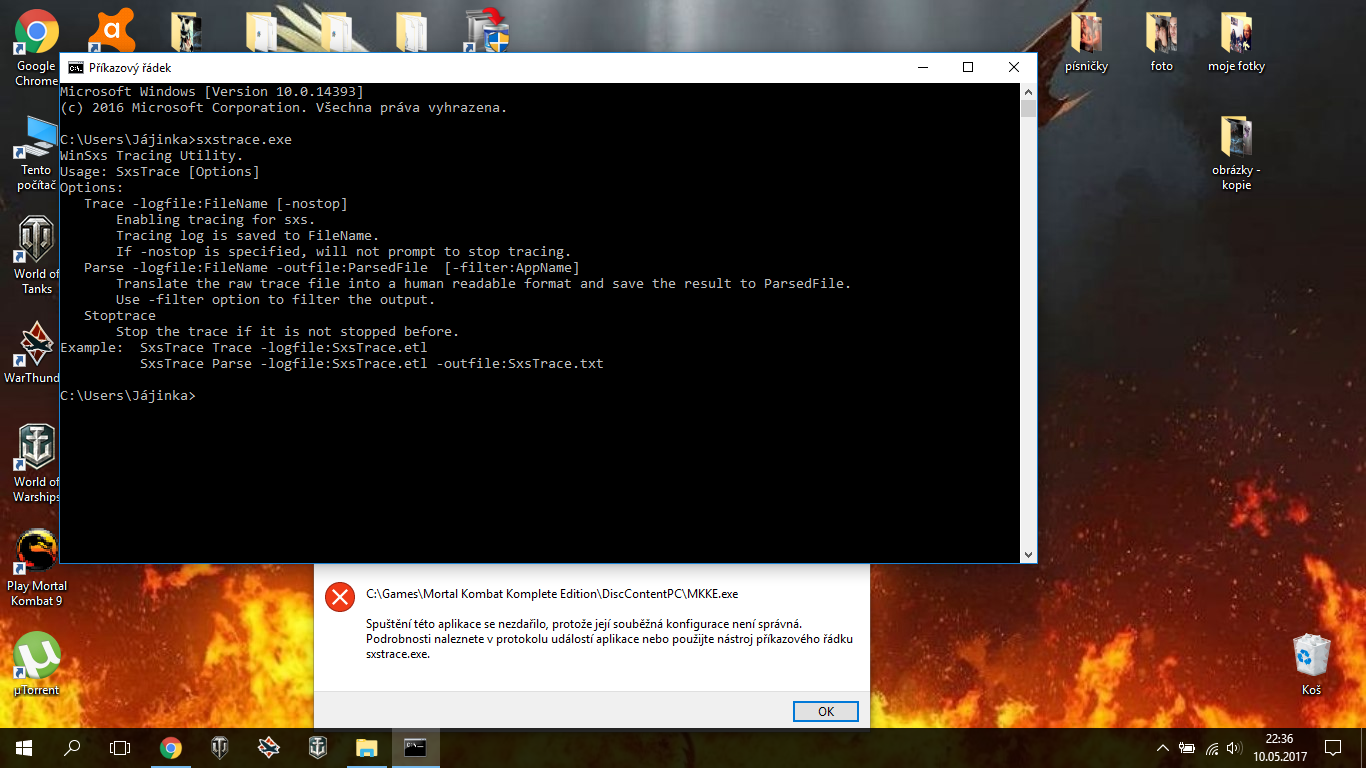Launch War Thunder from desktop
Image resolution: width=1366 pixels, height=768 pixels.
pyautogui.click(x=37, y=345)
